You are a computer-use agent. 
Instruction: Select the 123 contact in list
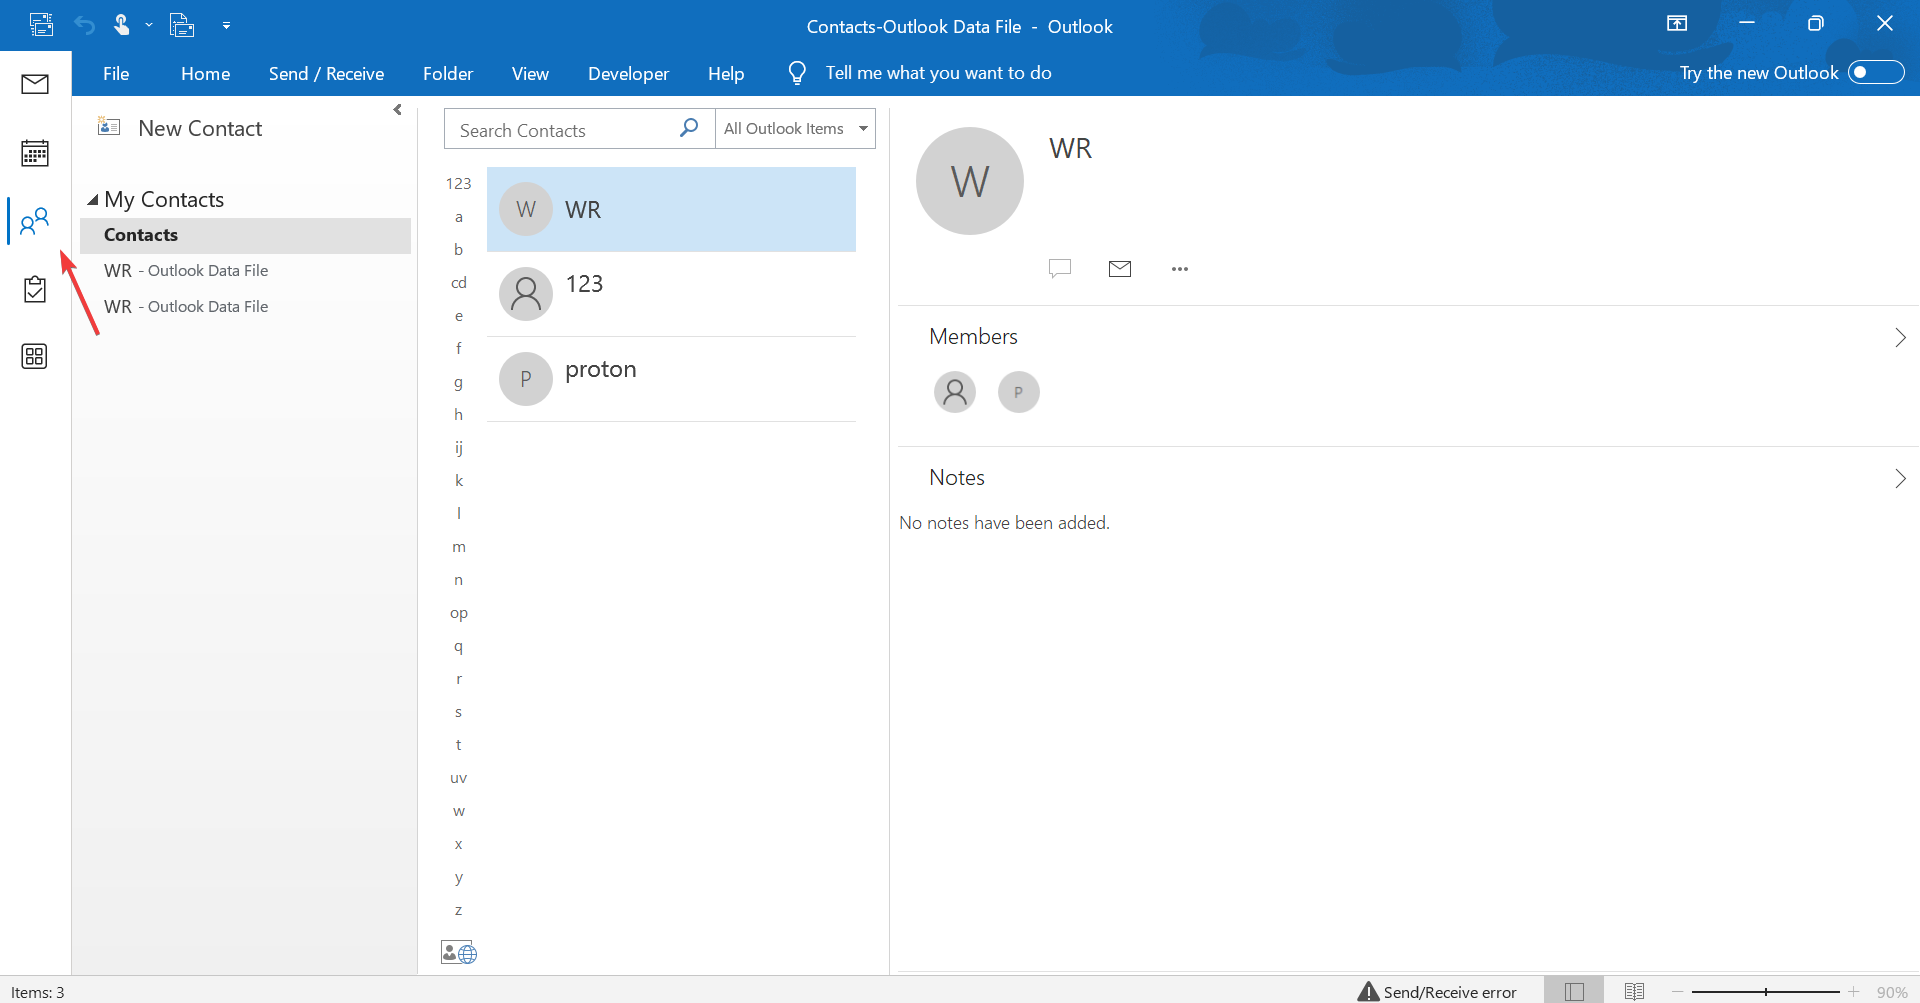click(x=671, y=294)
